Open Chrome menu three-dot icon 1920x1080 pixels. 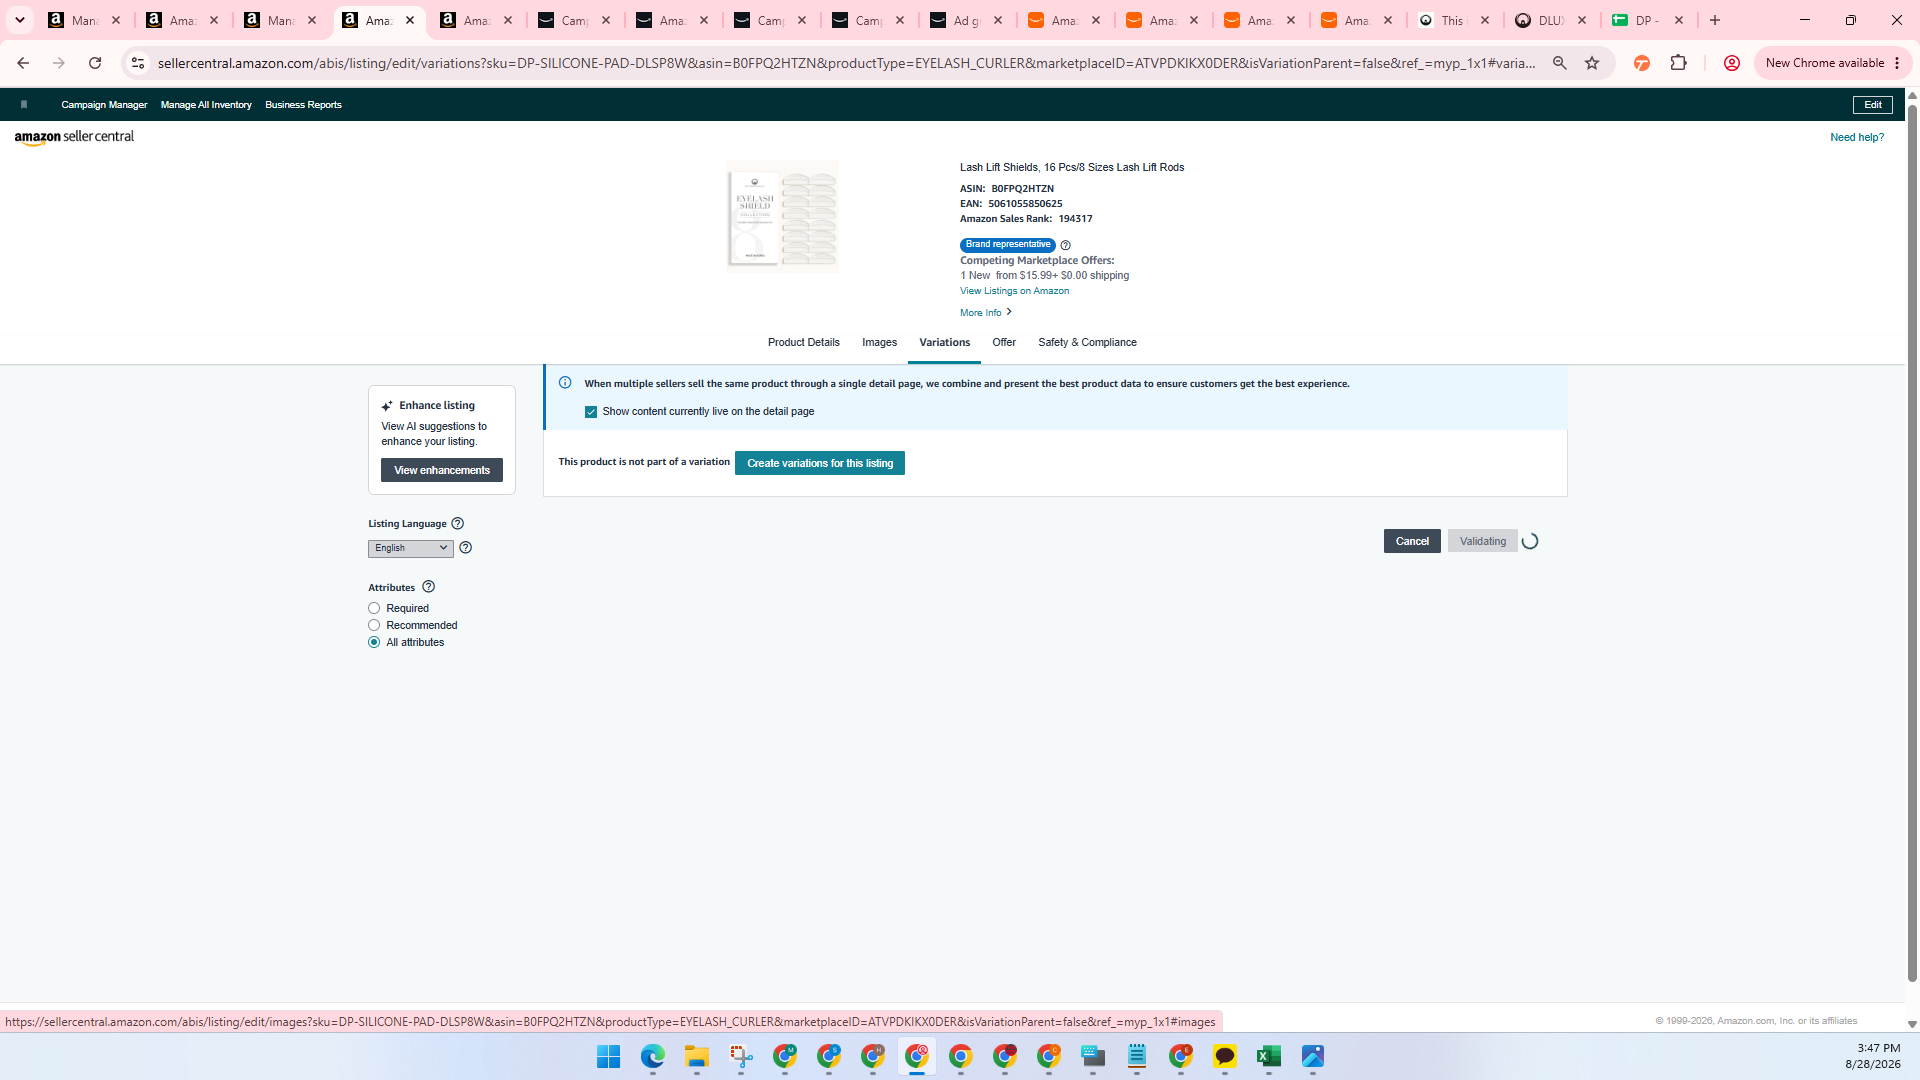pos(1897,63)
